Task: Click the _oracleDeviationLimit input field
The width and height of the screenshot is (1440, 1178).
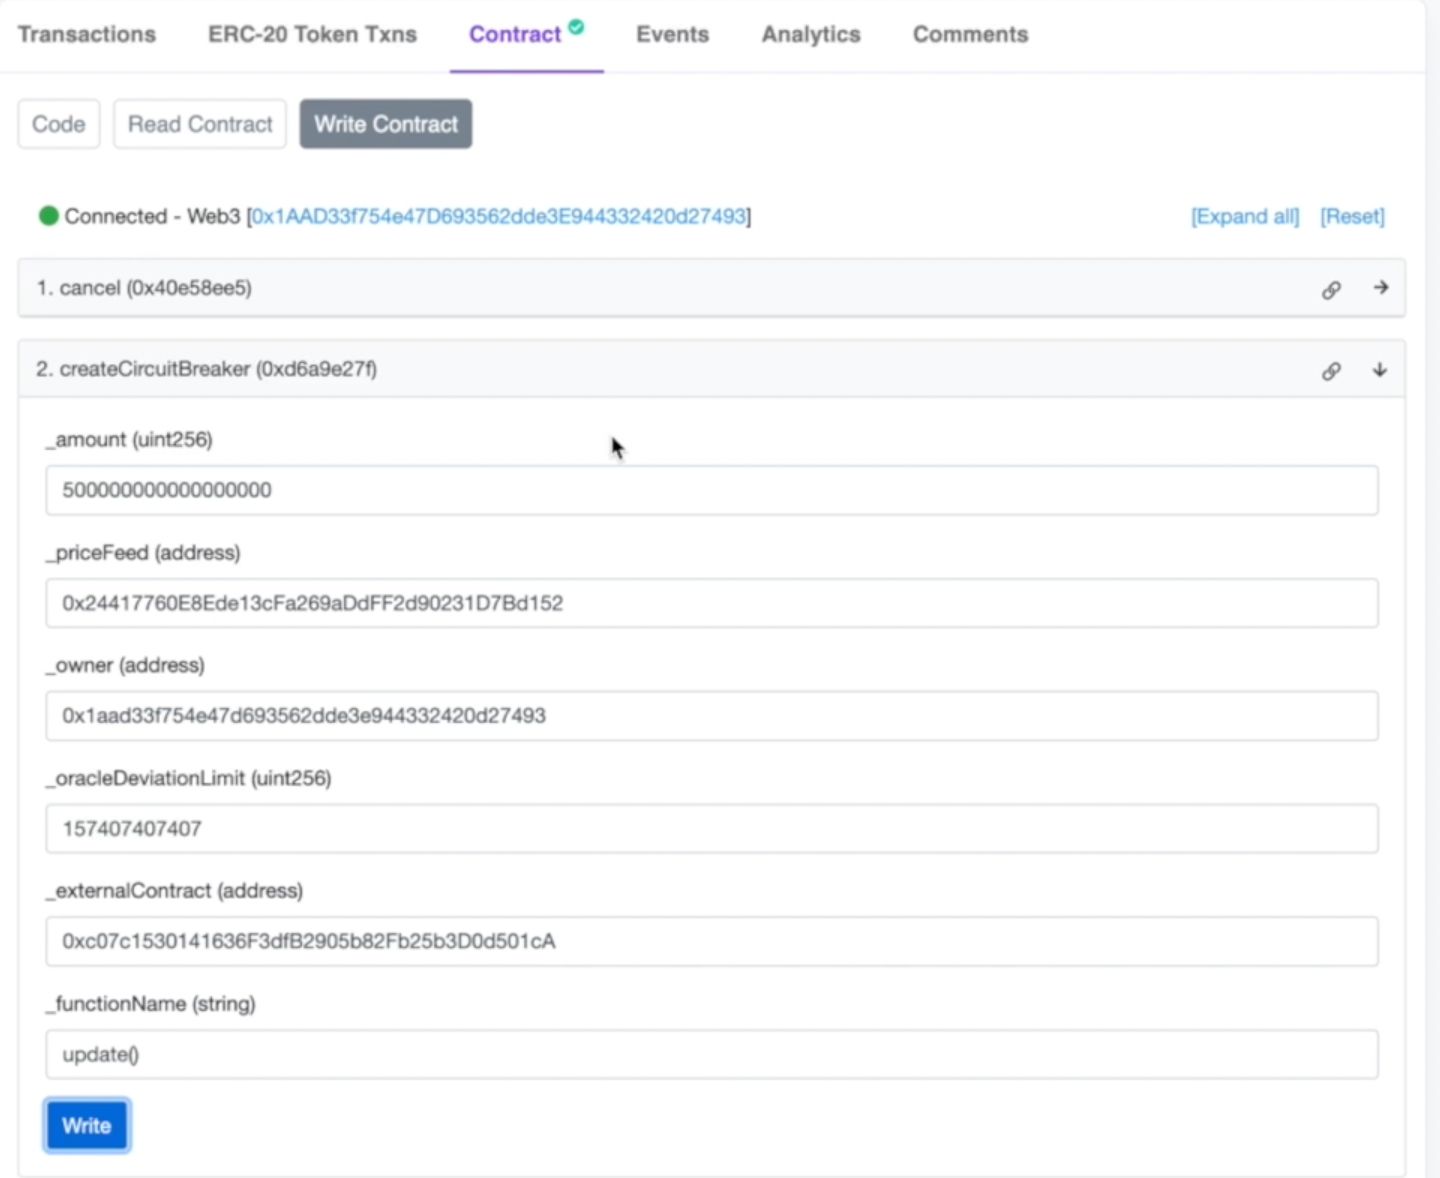Action: point(712,829)
